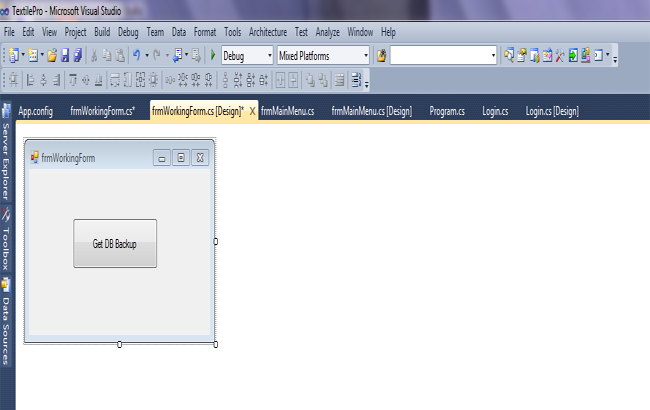Image resolution: width=650 pixels, height=410 pixels.
Task: Switch to the Program.cs tab
Action: click(447, 111)
